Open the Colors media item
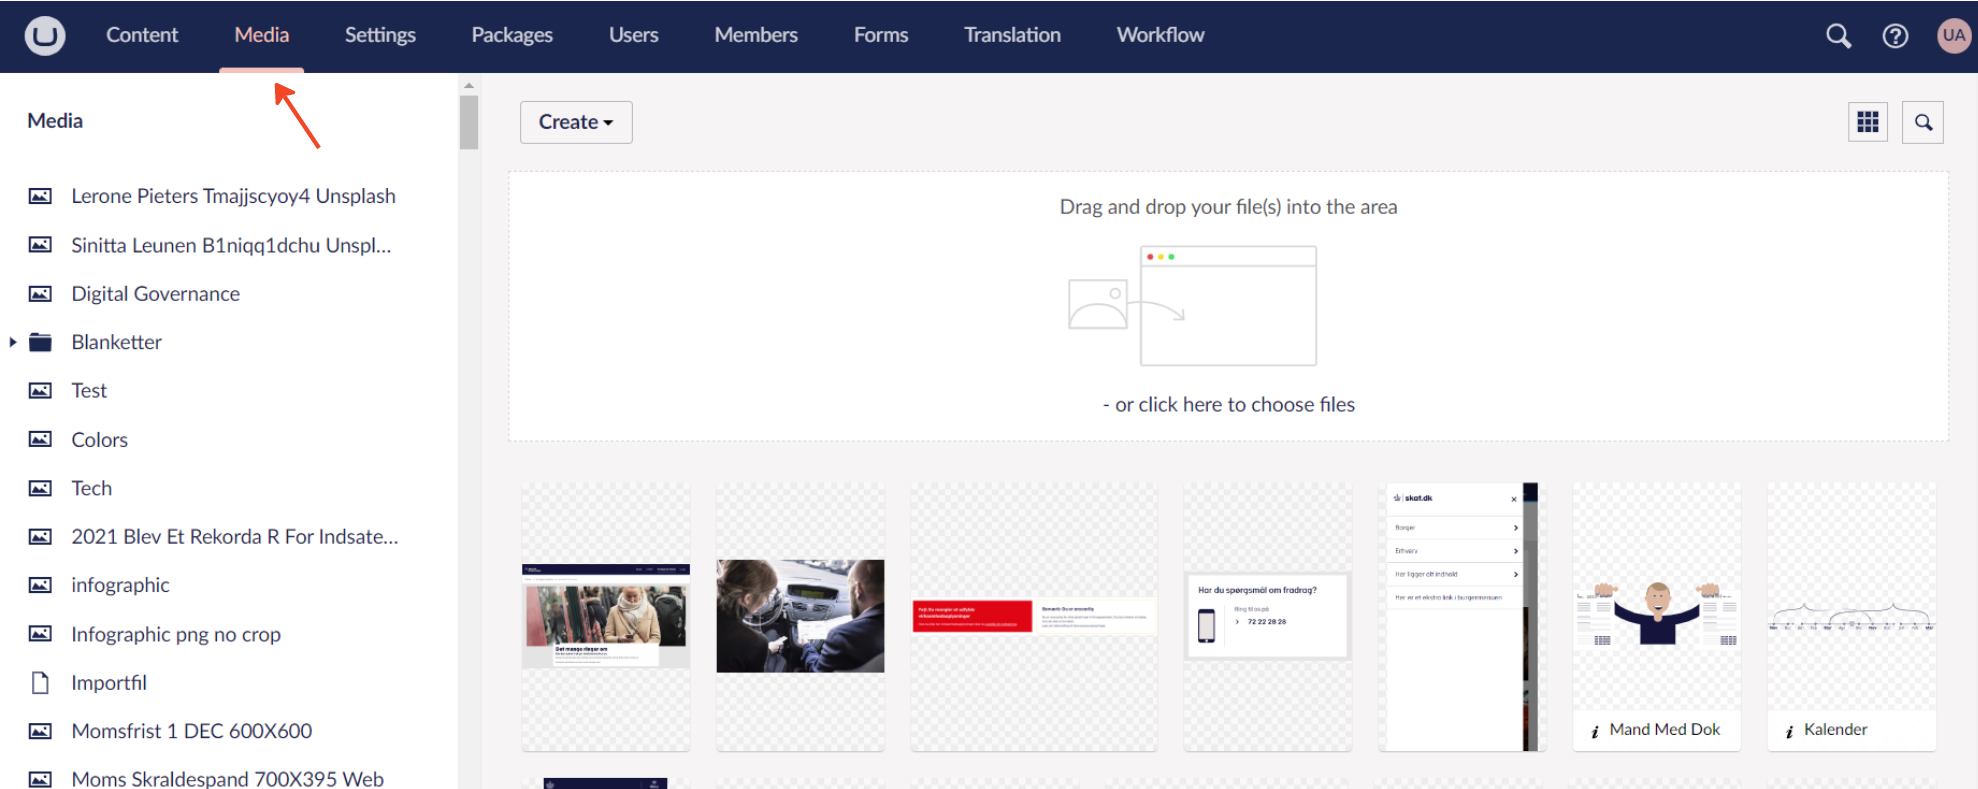This screenshot has height=789, width=1978. 99,440
